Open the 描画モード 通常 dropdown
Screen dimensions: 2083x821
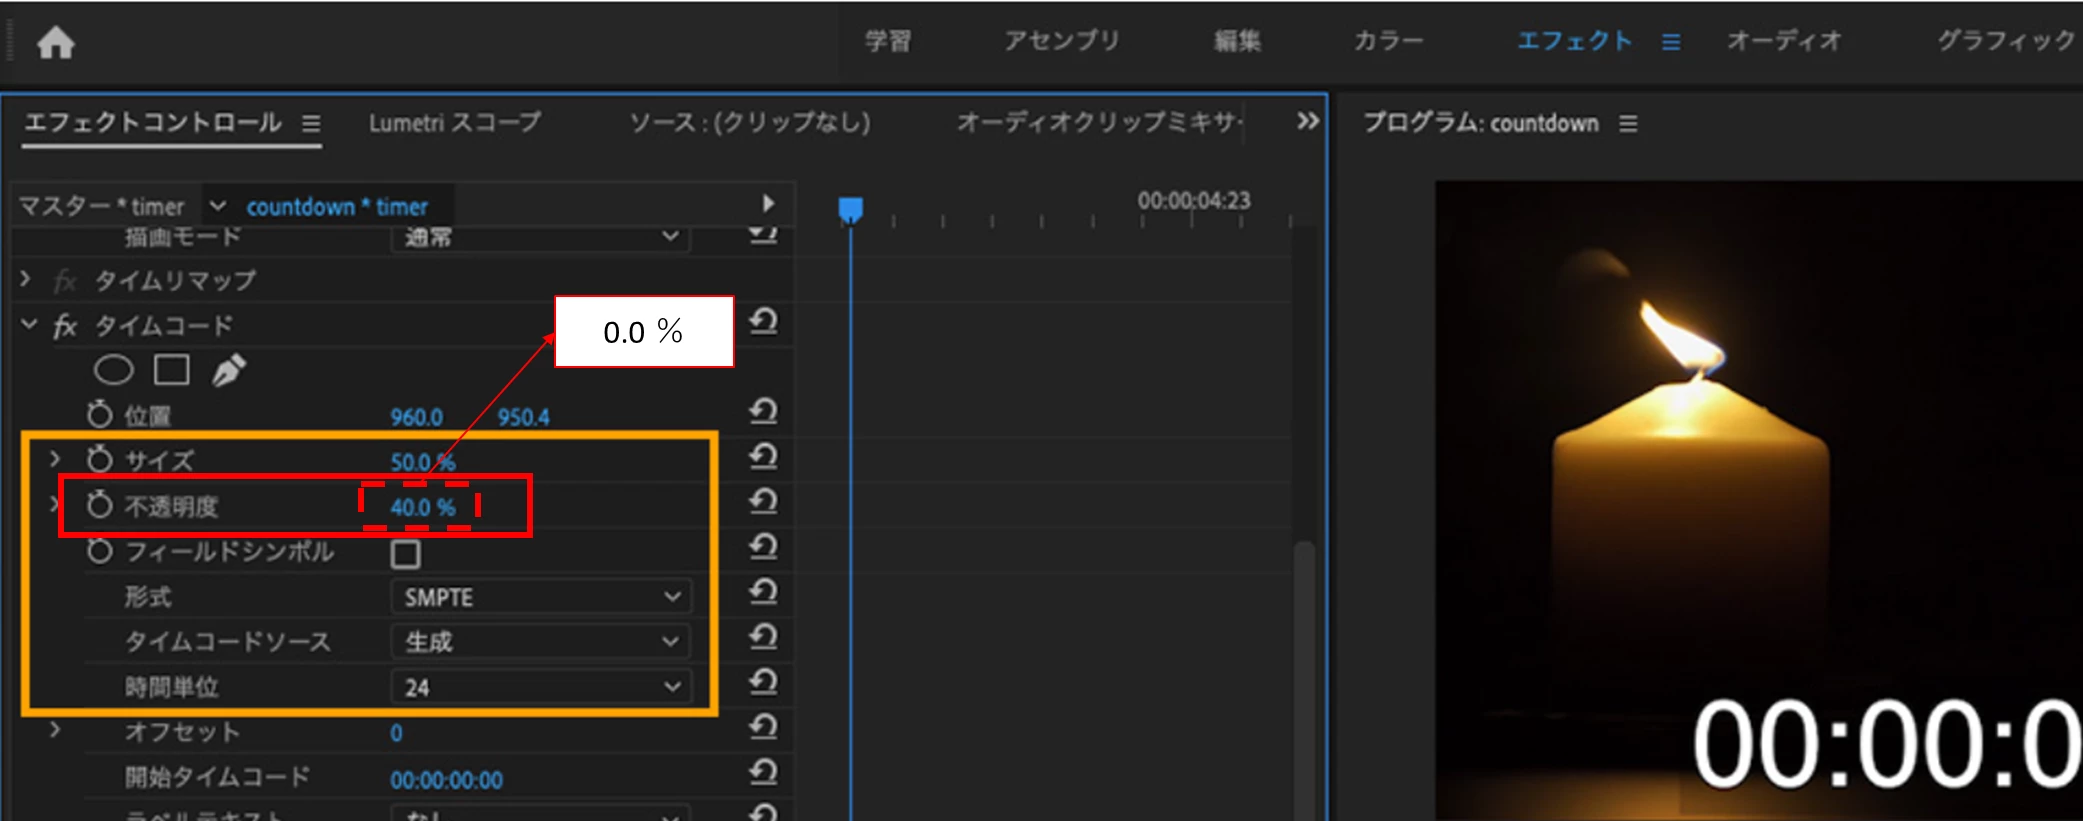click(x=541, y=237)
